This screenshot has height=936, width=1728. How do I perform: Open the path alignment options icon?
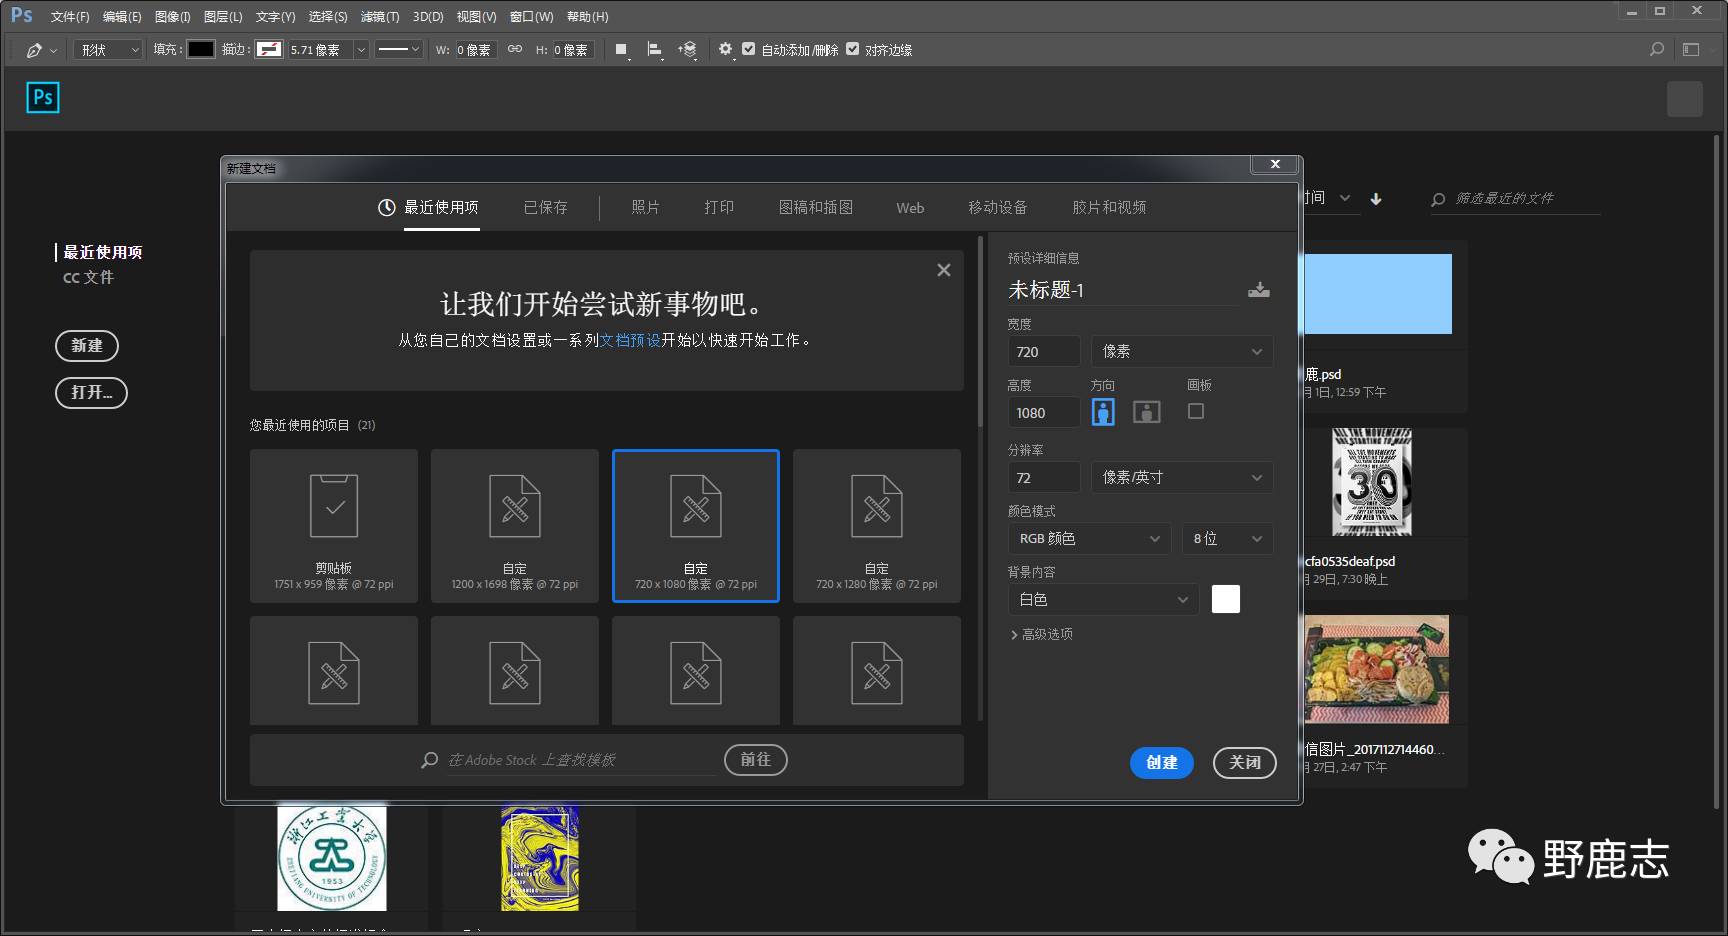tap(654, 49)
